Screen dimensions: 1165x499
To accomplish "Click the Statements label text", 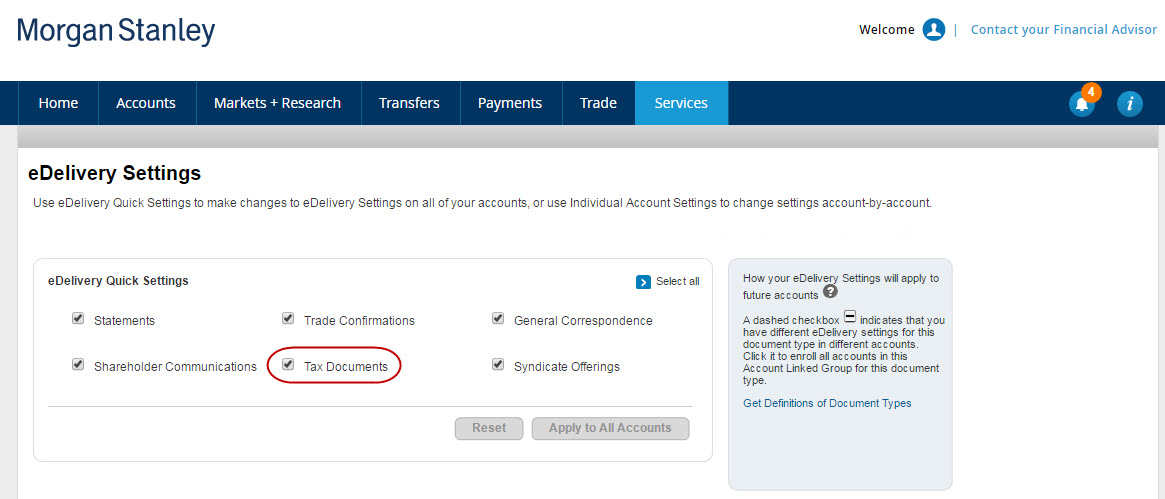I will coord(124,321).
